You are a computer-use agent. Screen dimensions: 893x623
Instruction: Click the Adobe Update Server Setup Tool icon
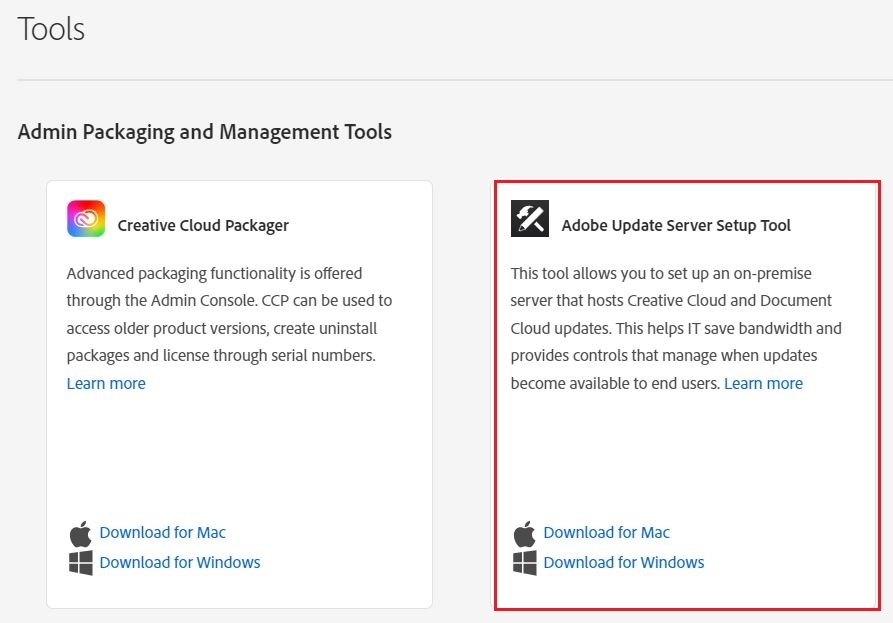[x=530, y=219]
